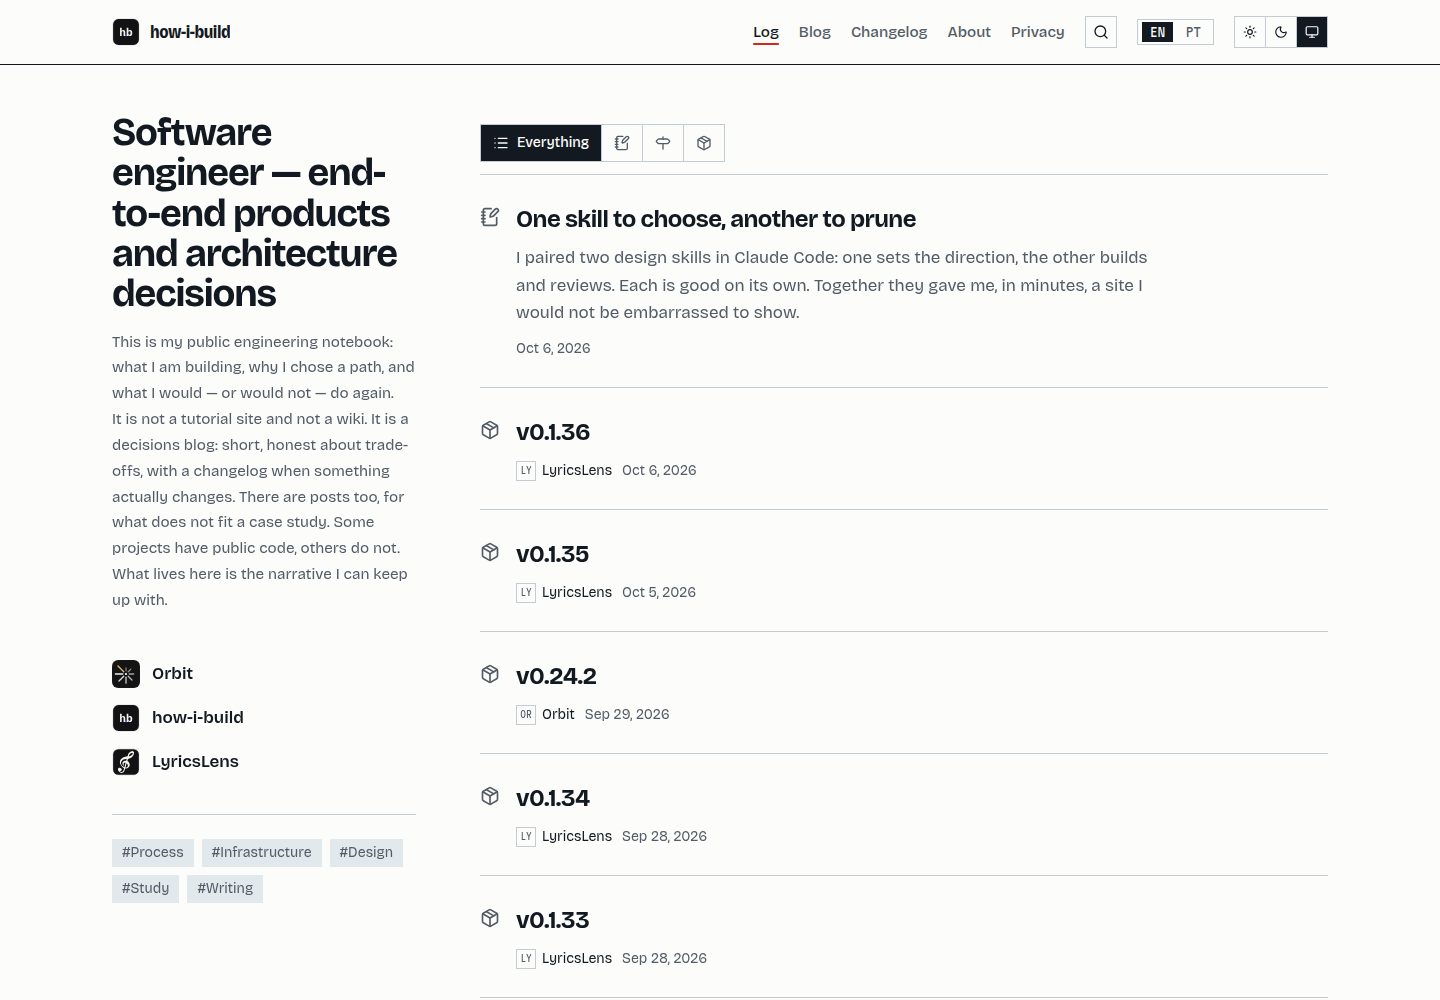Open post 'One skill to choose, another to prune'
The width and height of the screenshot is (1440, 1000).
716,219
